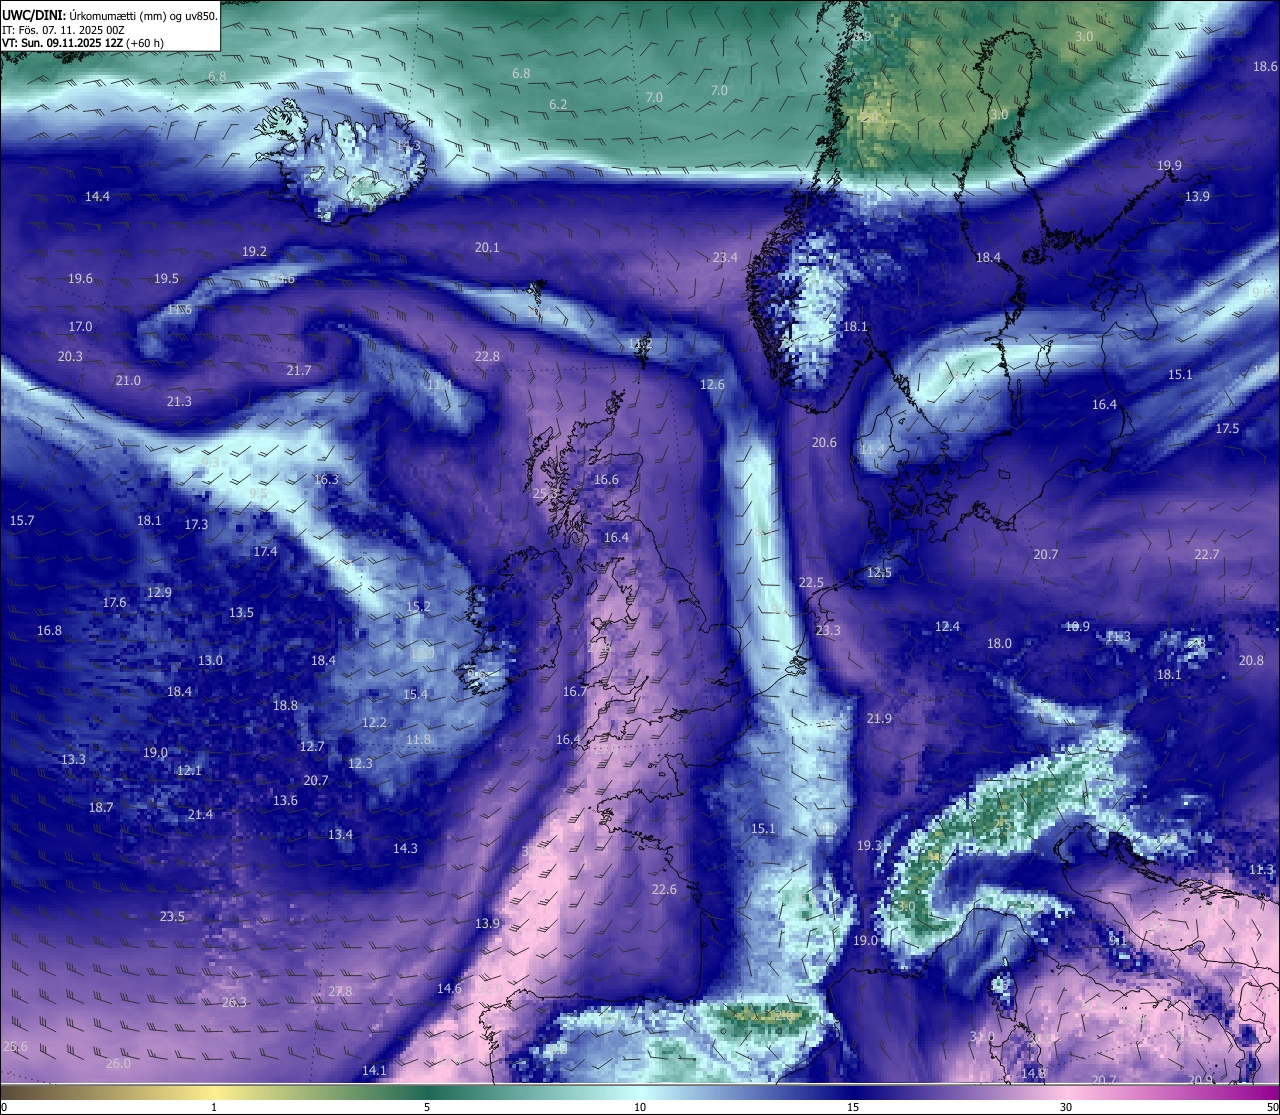The width and height of the screenshot is (1280, 1115).
Task: Click the map value 22.8
Action: tap(487, 357)
